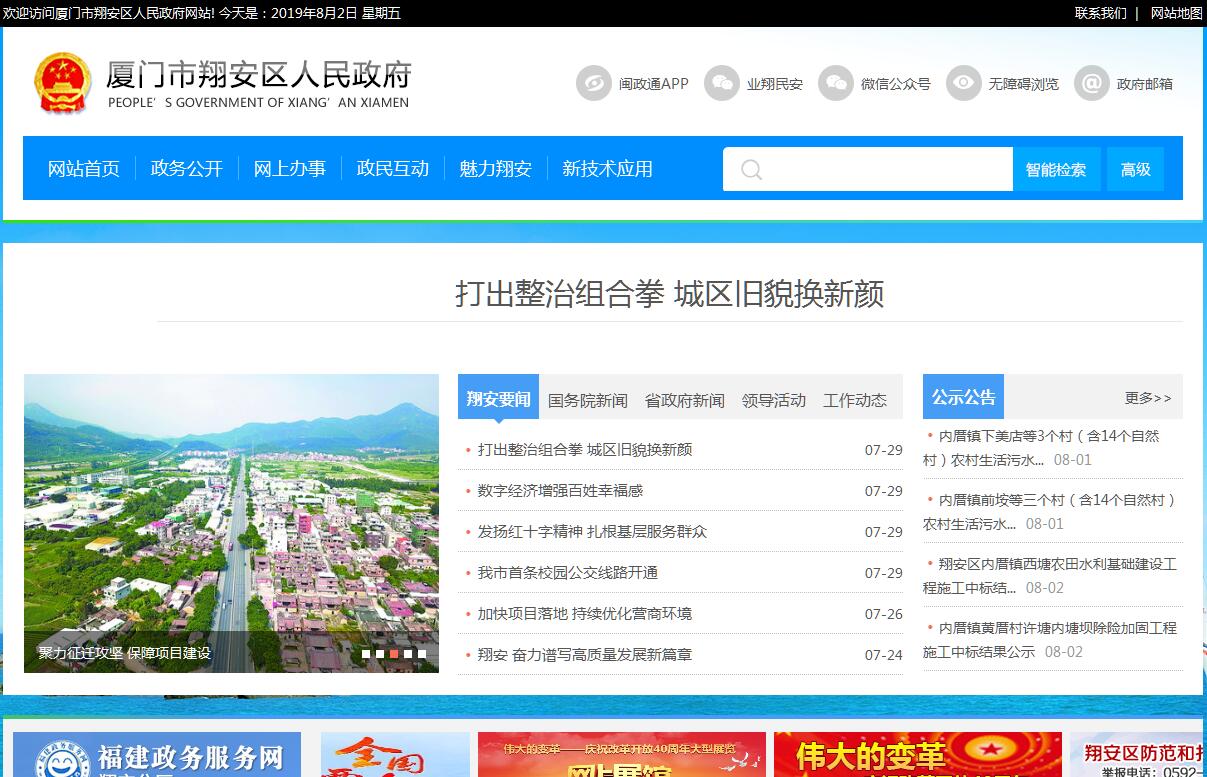Select the third carousel dot indicator

click(x=394, y=654)
